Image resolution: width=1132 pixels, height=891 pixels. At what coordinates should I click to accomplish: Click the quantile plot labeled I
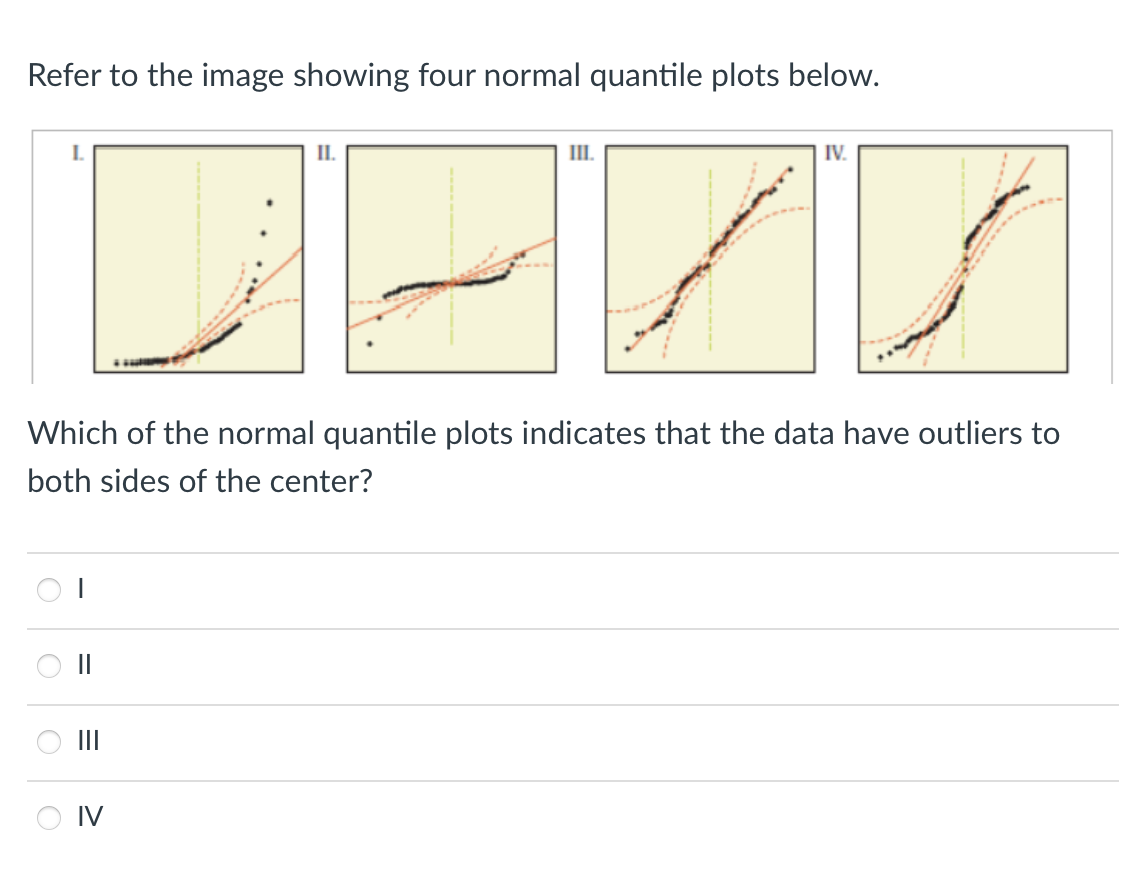pos(197,258)
